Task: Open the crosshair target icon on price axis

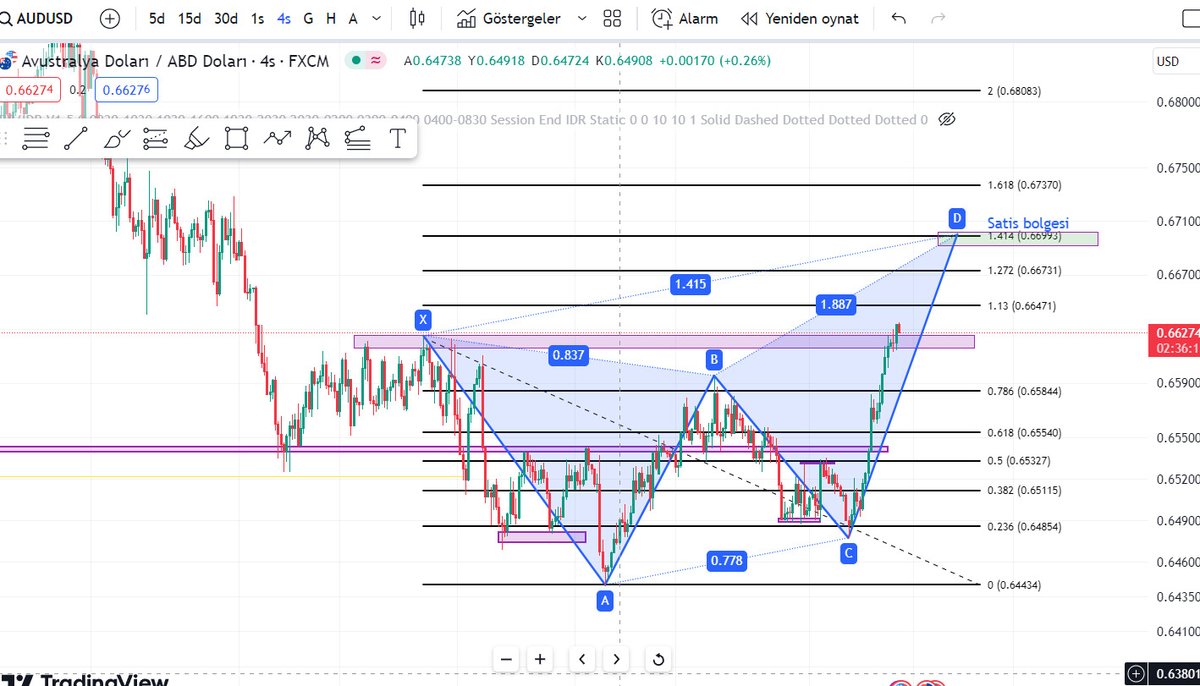Action: (x=1136, y=672)
